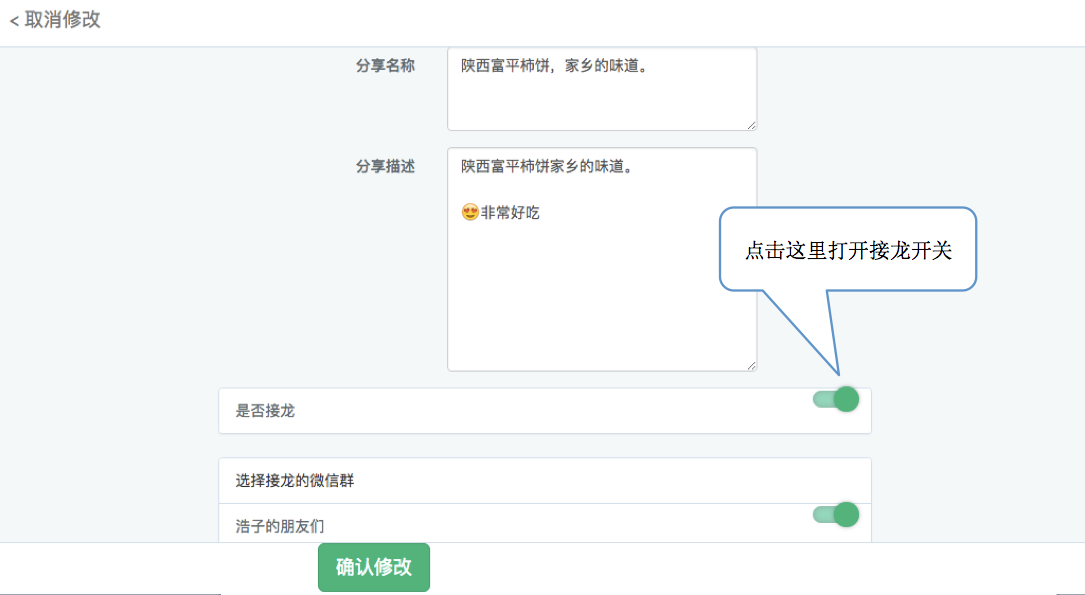
Task: Click the resize handle of 分享描述 box
Action: coord(751,365)
